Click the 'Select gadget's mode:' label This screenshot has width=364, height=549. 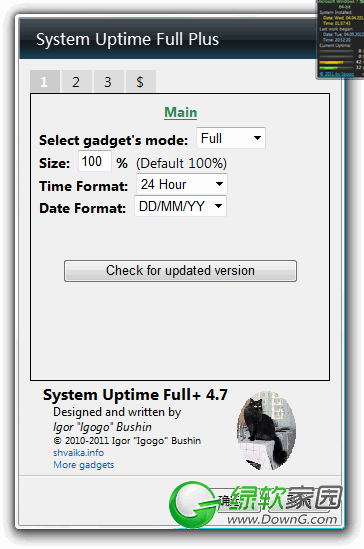click(113, 140)
